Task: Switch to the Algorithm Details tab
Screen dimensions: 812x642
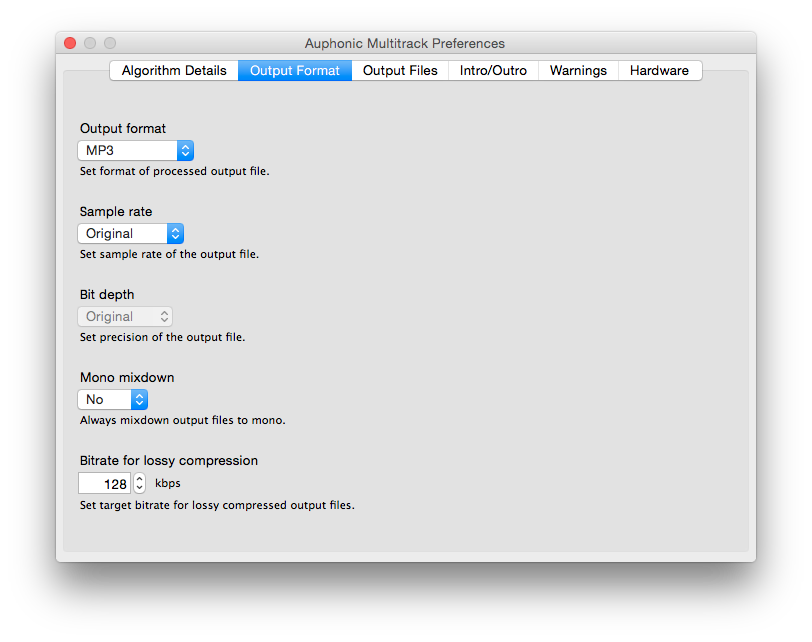Action: click(174, 70)
